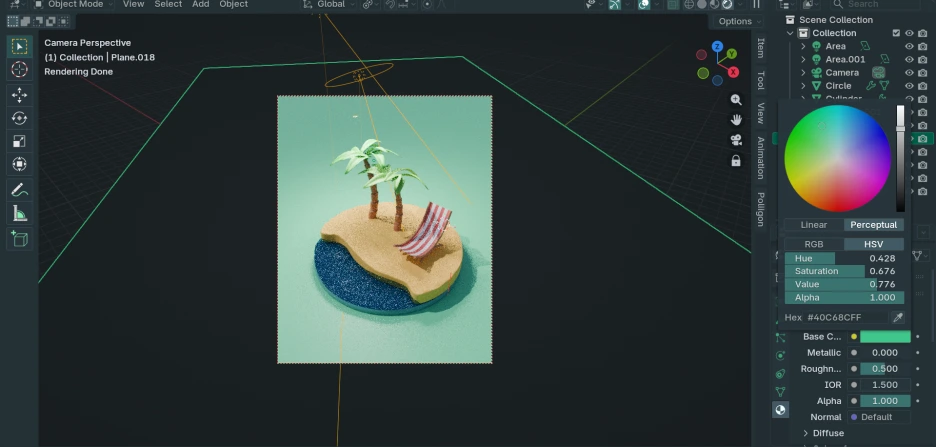
Task: Click the modifier wrench icon beside Circle
Action: coord(871,86)
